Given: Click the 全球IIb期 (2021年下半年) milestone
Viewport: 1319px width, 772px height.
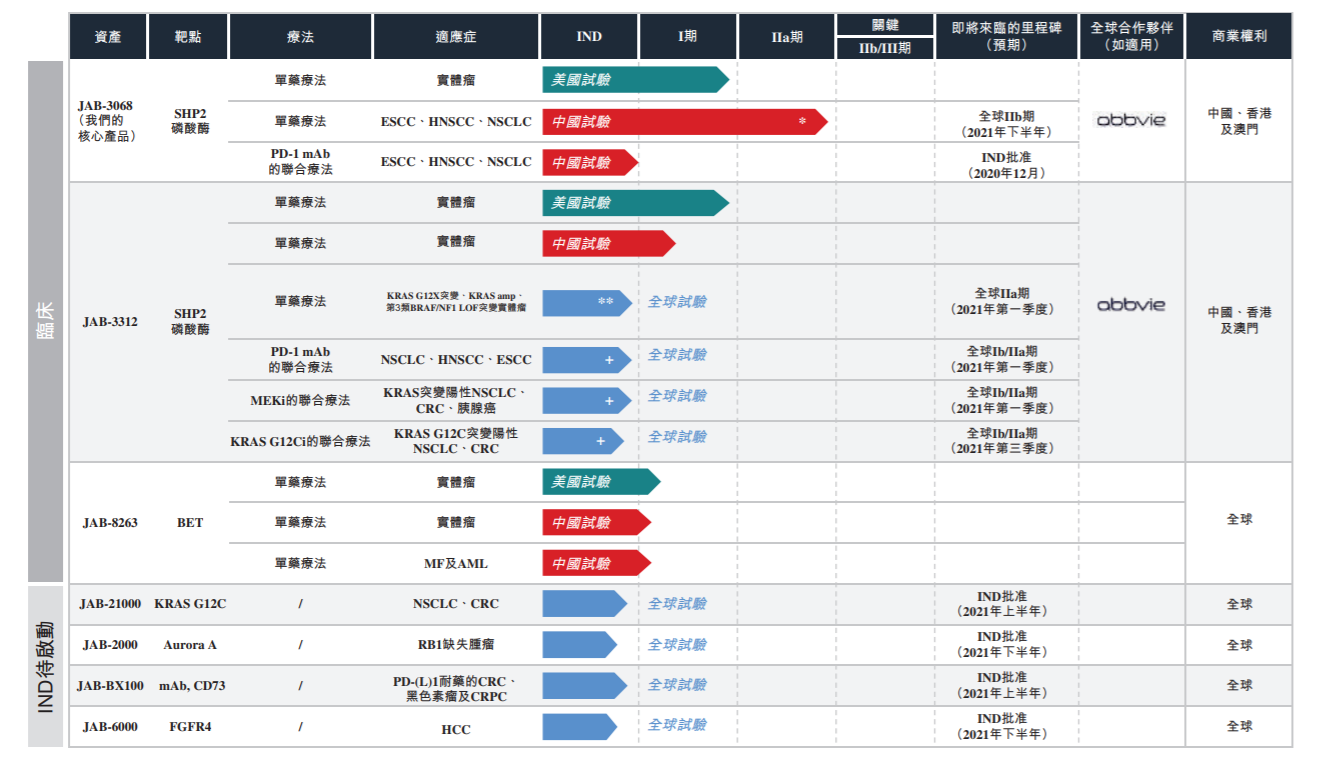Looking at the screenshot, I should (x=1007, y=124).
